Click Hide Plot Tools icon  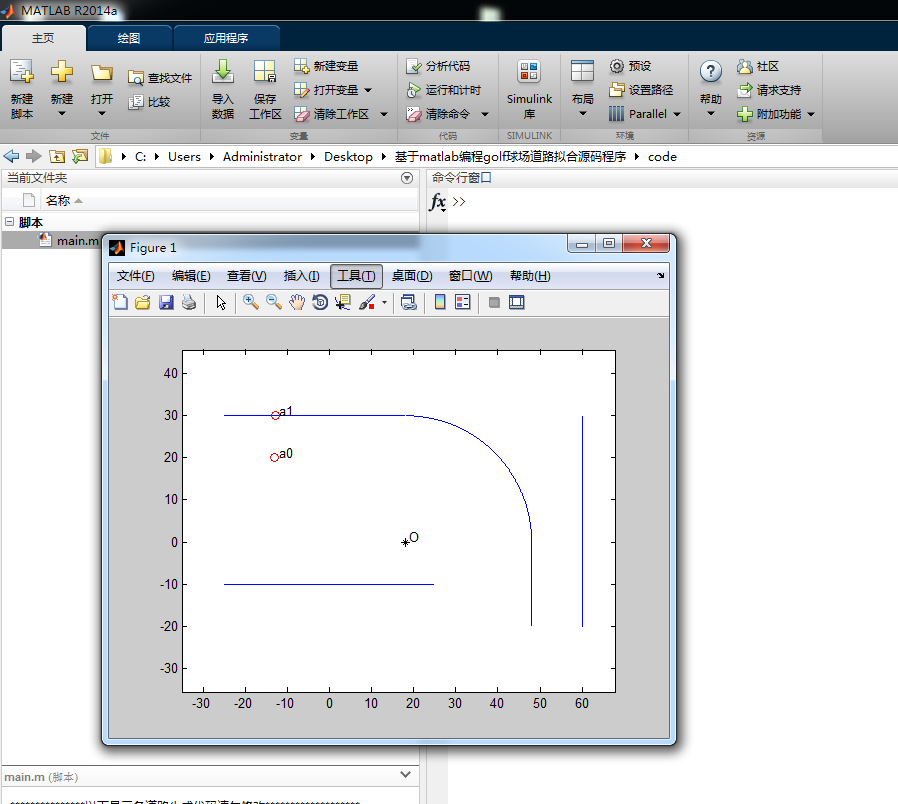pos(494,302)
